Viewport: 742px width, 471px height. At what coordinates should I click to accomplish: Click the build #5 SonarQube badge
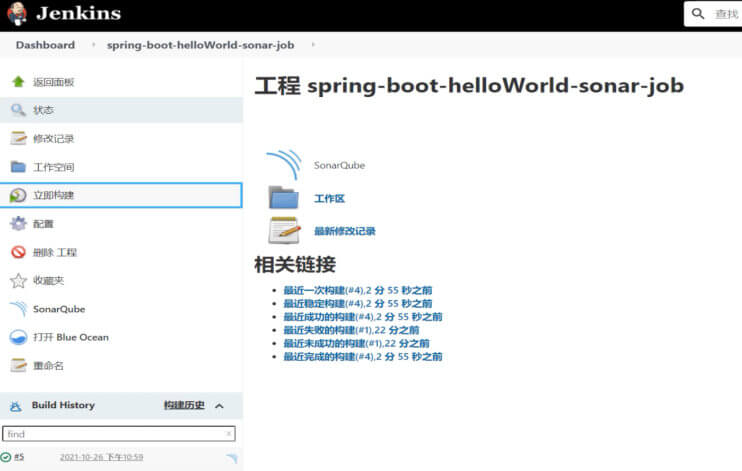pyautogui.click(x=232, y=458)
